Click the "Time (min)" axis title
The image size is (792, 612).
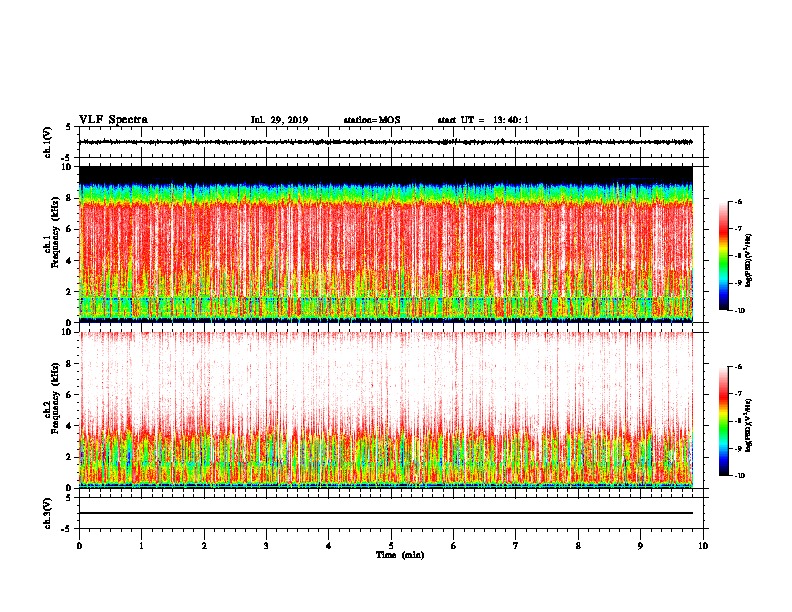[400, 555]
